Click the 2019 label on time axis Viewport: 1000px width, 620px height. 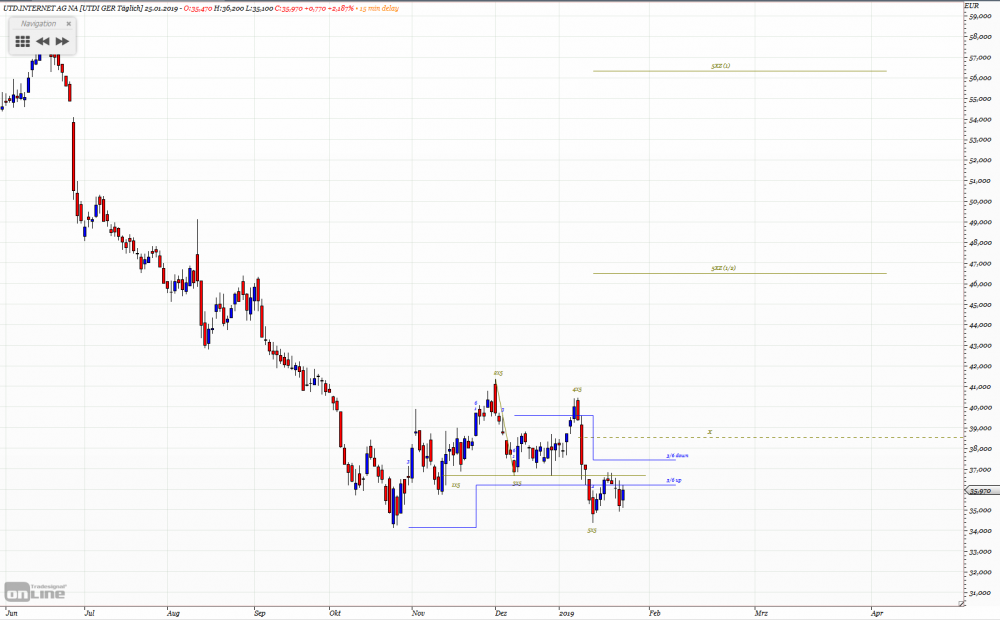tap(566, 613)
